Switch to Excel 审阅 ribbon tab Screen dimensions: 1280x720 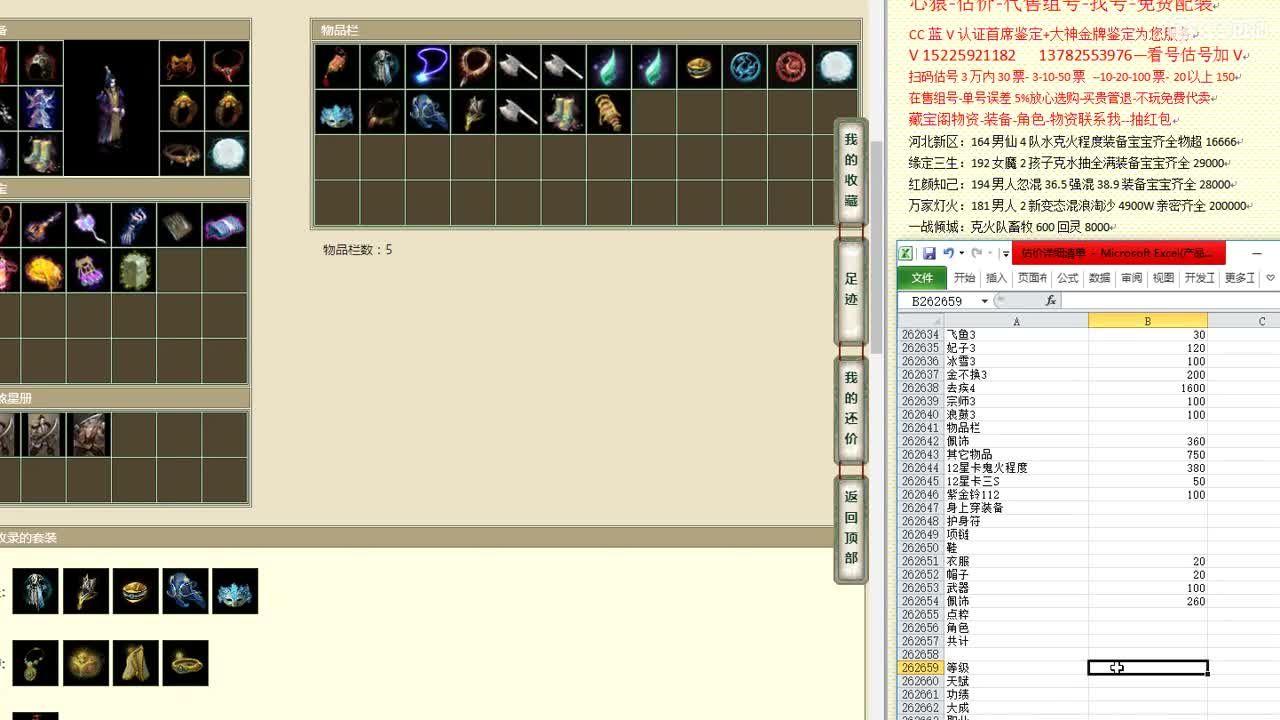coord(1132,278)
